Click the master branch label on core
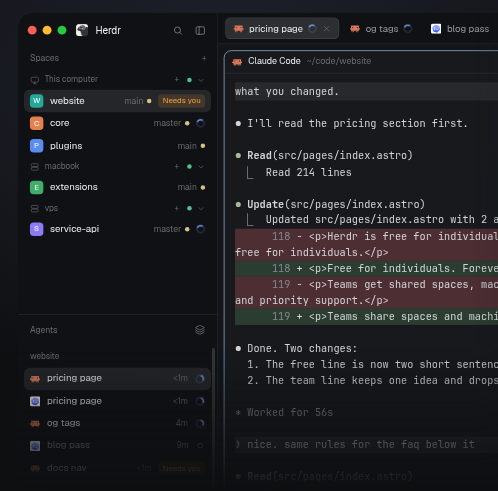Viewport: 498px width, 491px height. tap(167, 123)
